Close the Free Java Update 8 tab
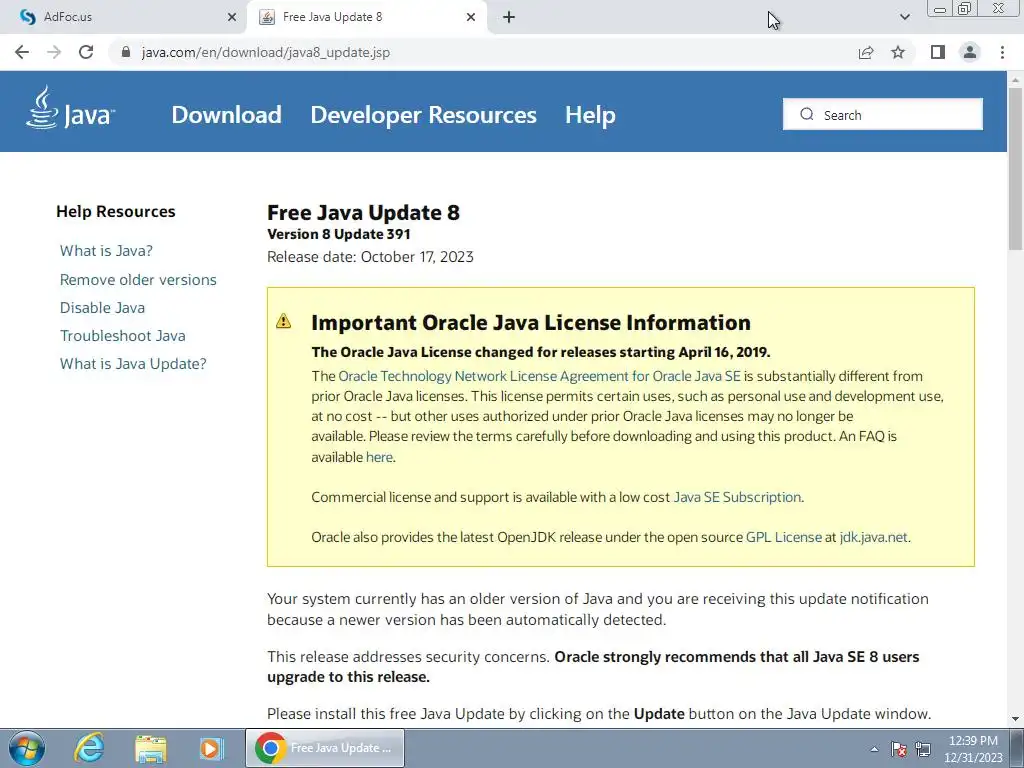 pyautogui.click(x=471, y=17)
